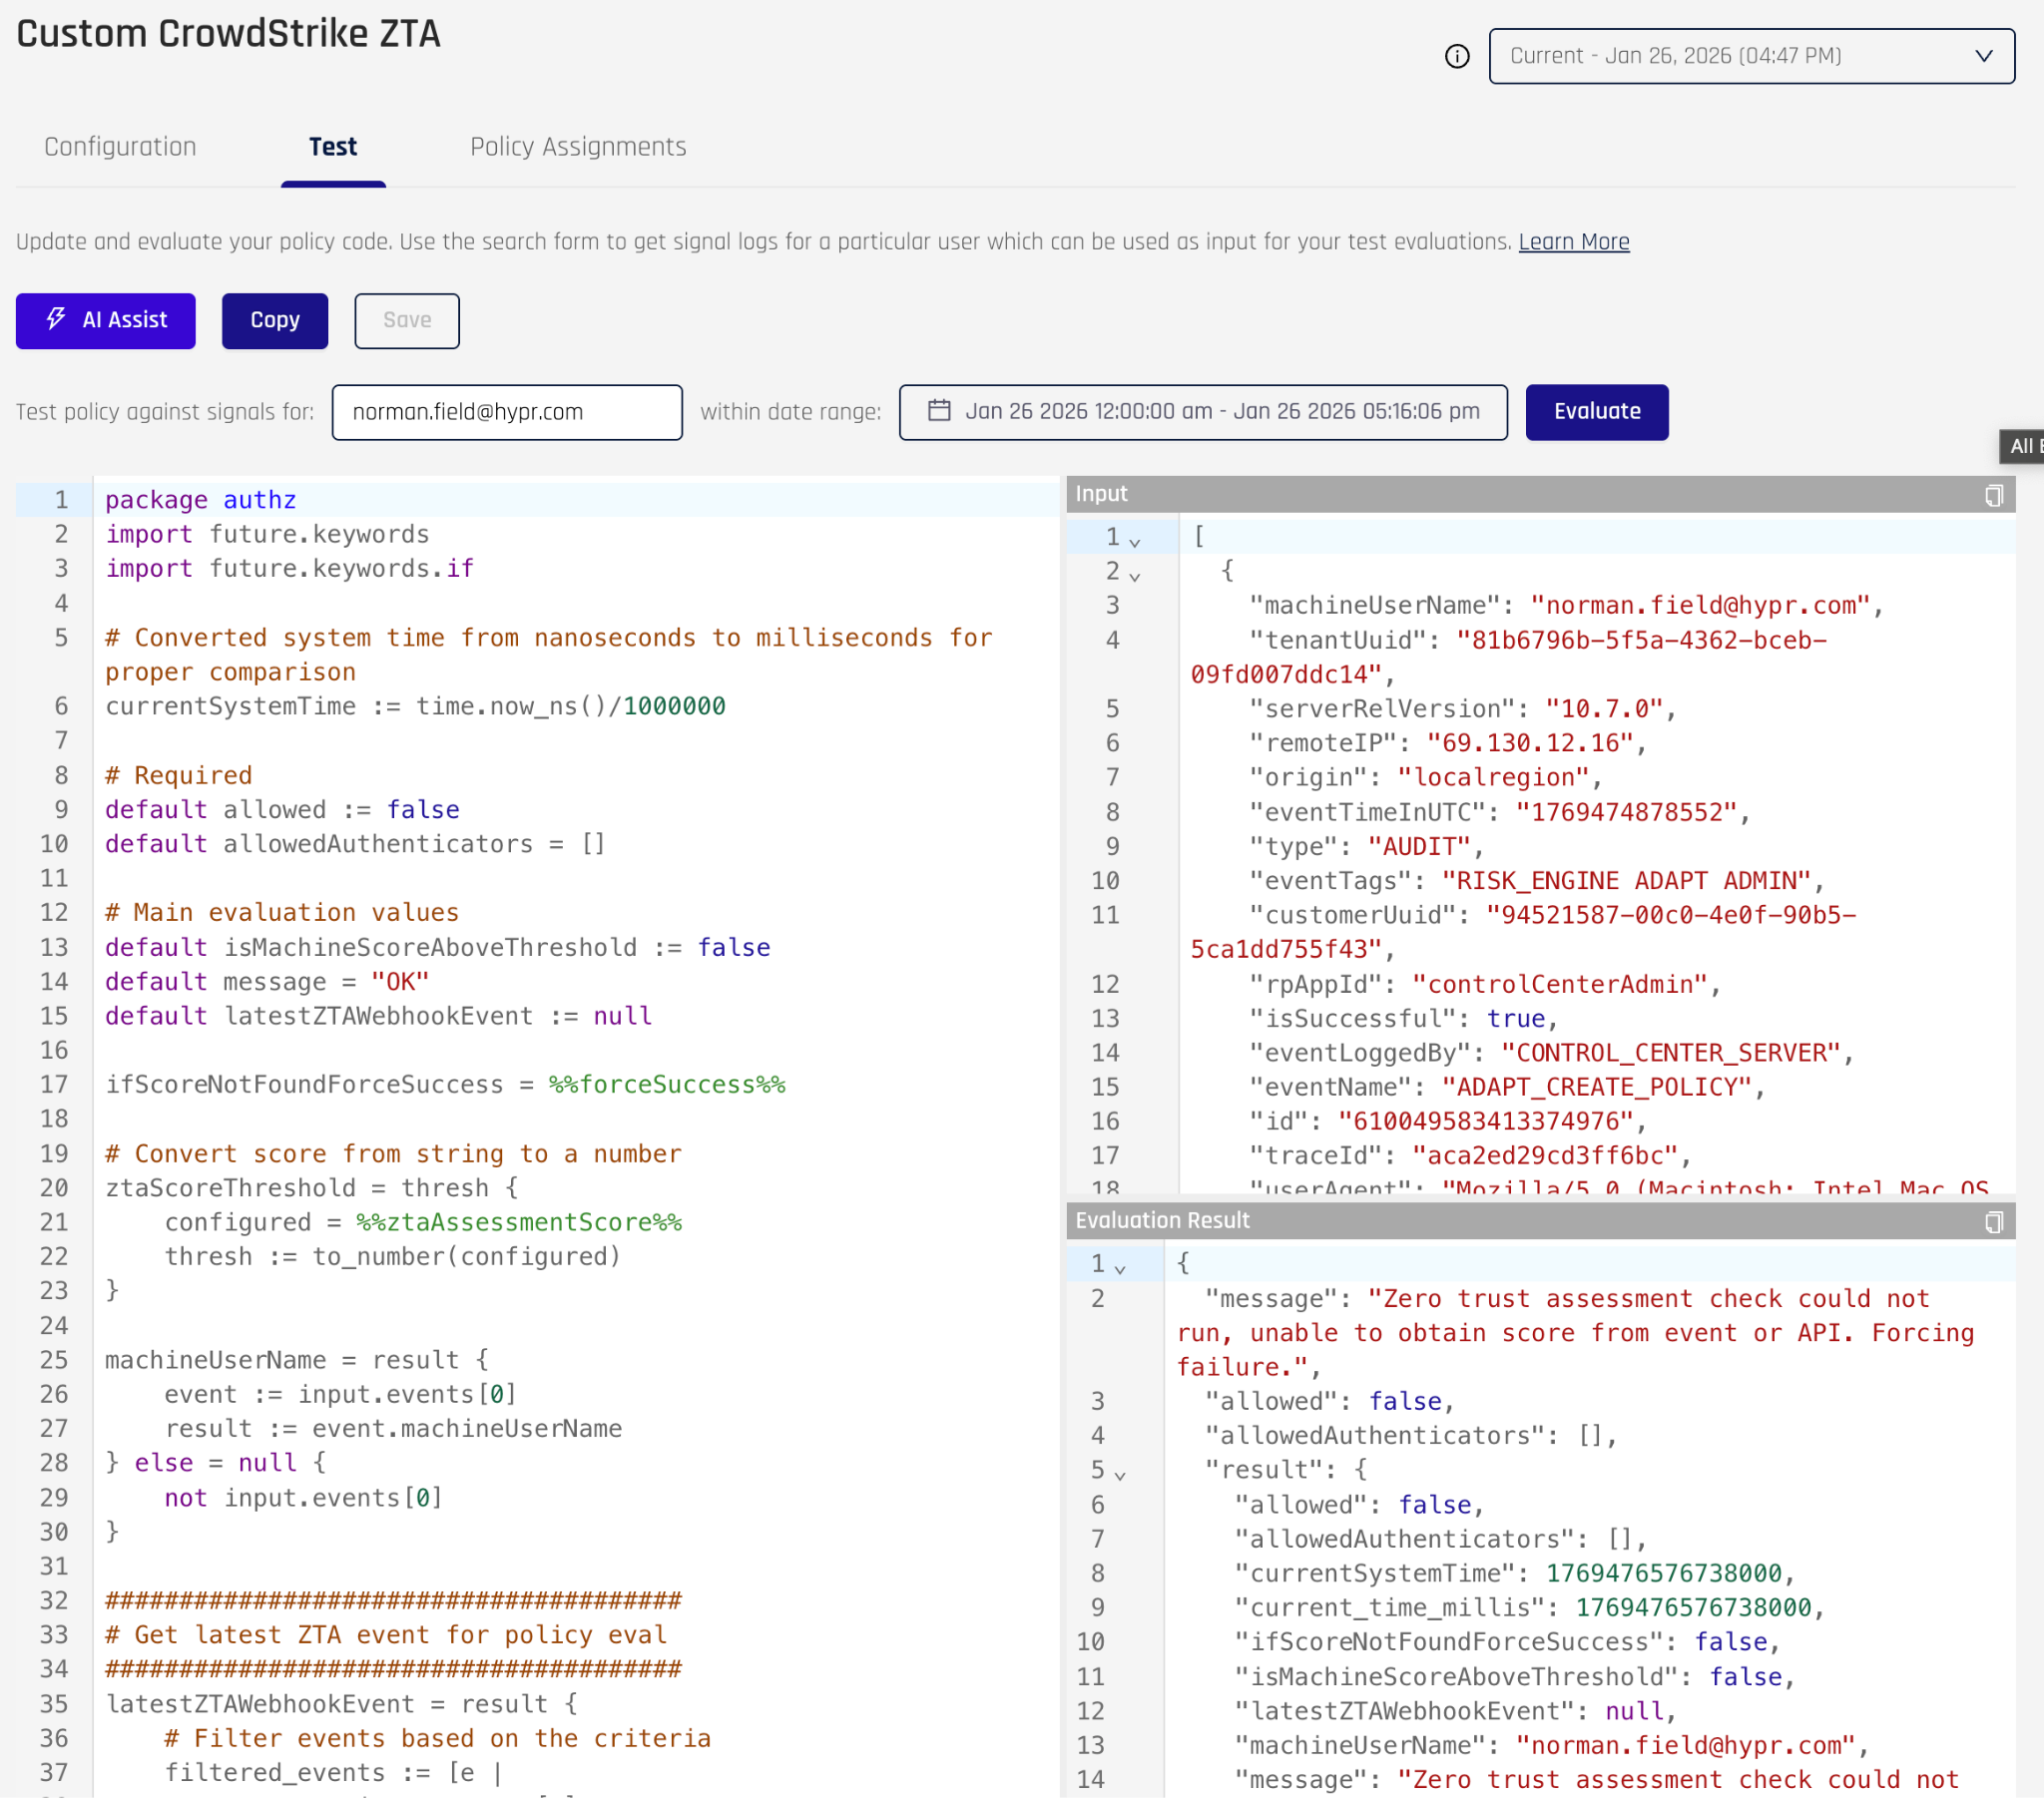The image size is (2044, 1798).
Task: Select the Test tab
Action: point(333,147)
